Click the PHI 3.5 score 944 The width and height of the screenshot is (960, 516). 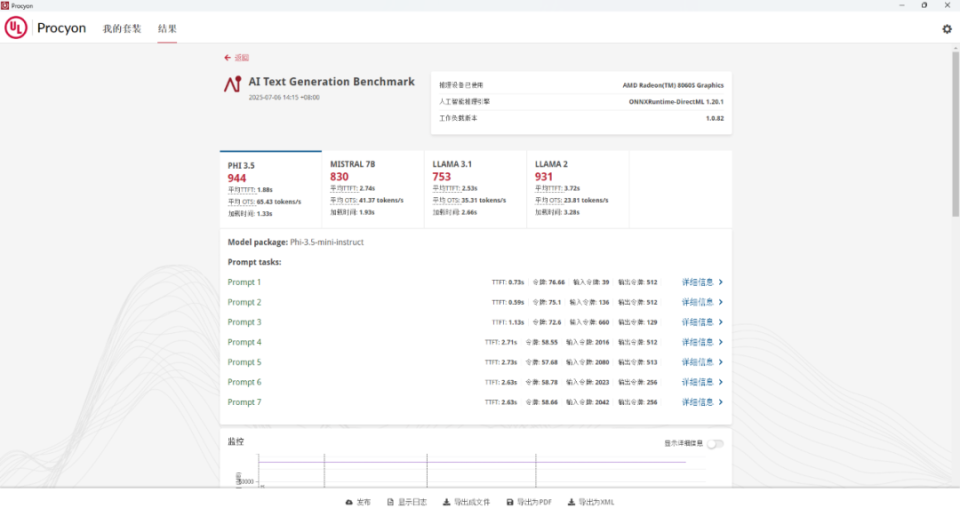pos(237,178)
